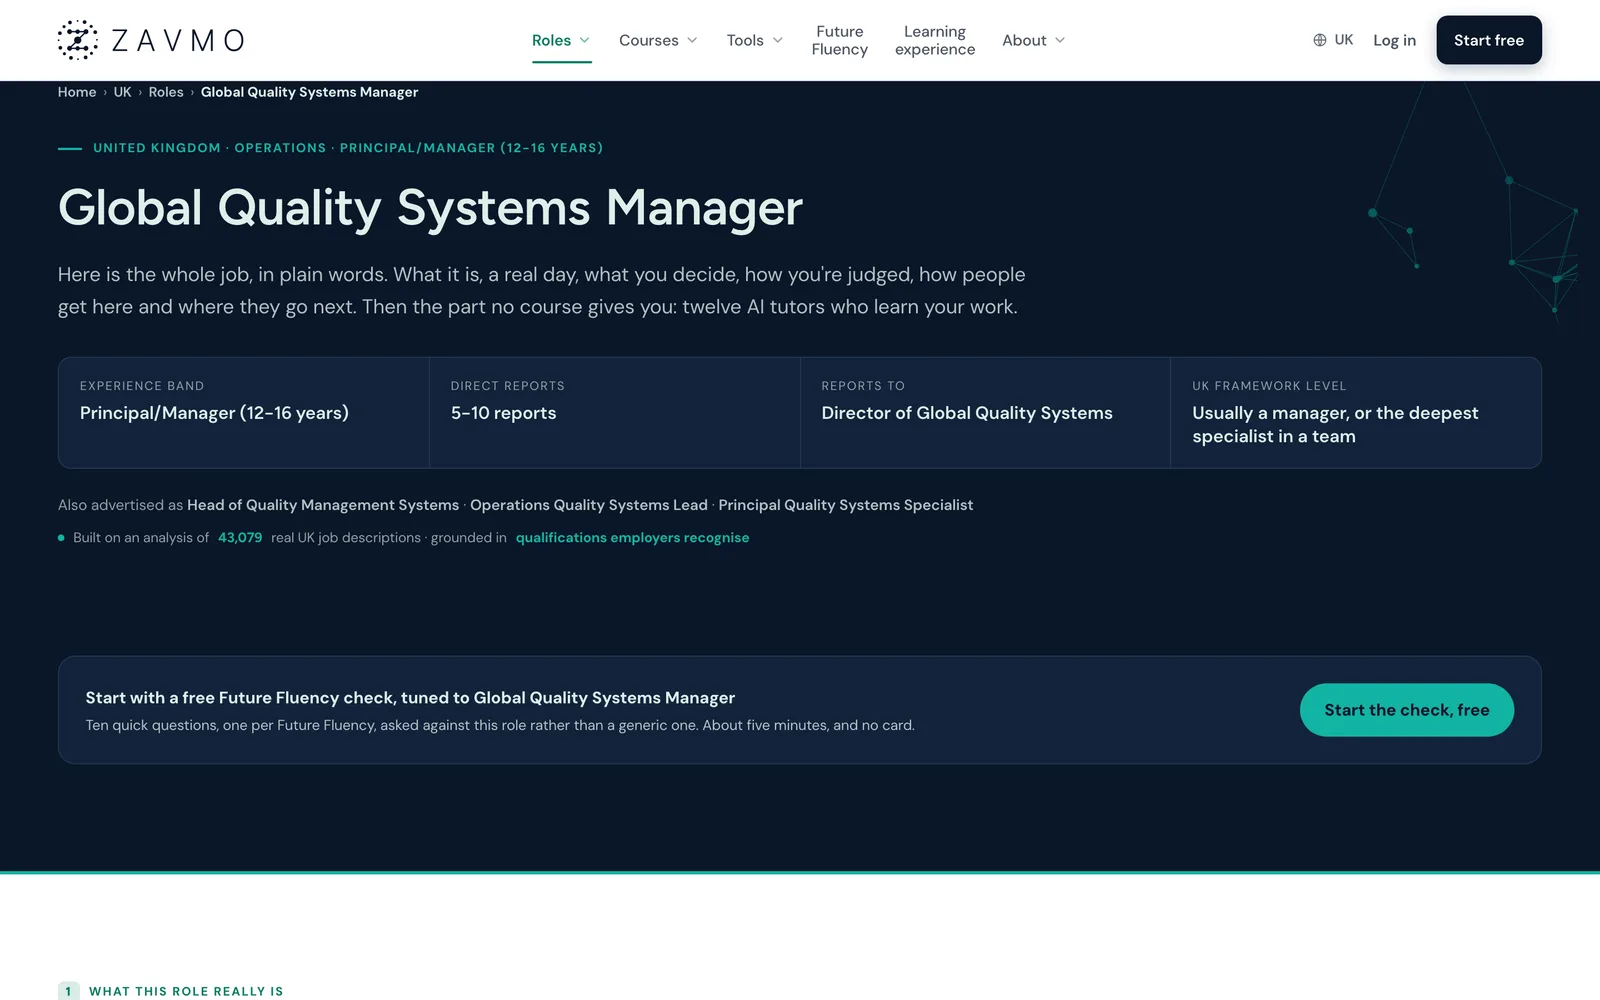Expand the About menu chevron

click(x=1060, y=40)
